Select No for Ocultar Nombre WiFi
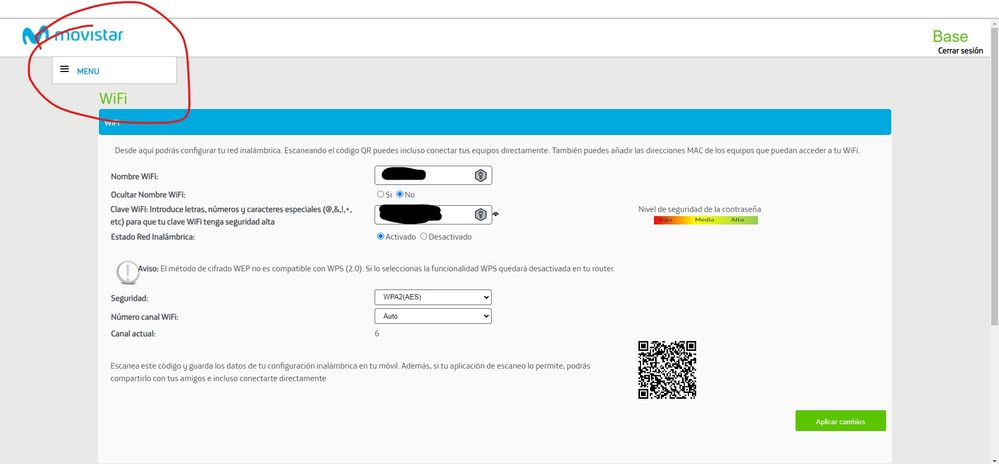999x464 pixels. tap(400, 194)
